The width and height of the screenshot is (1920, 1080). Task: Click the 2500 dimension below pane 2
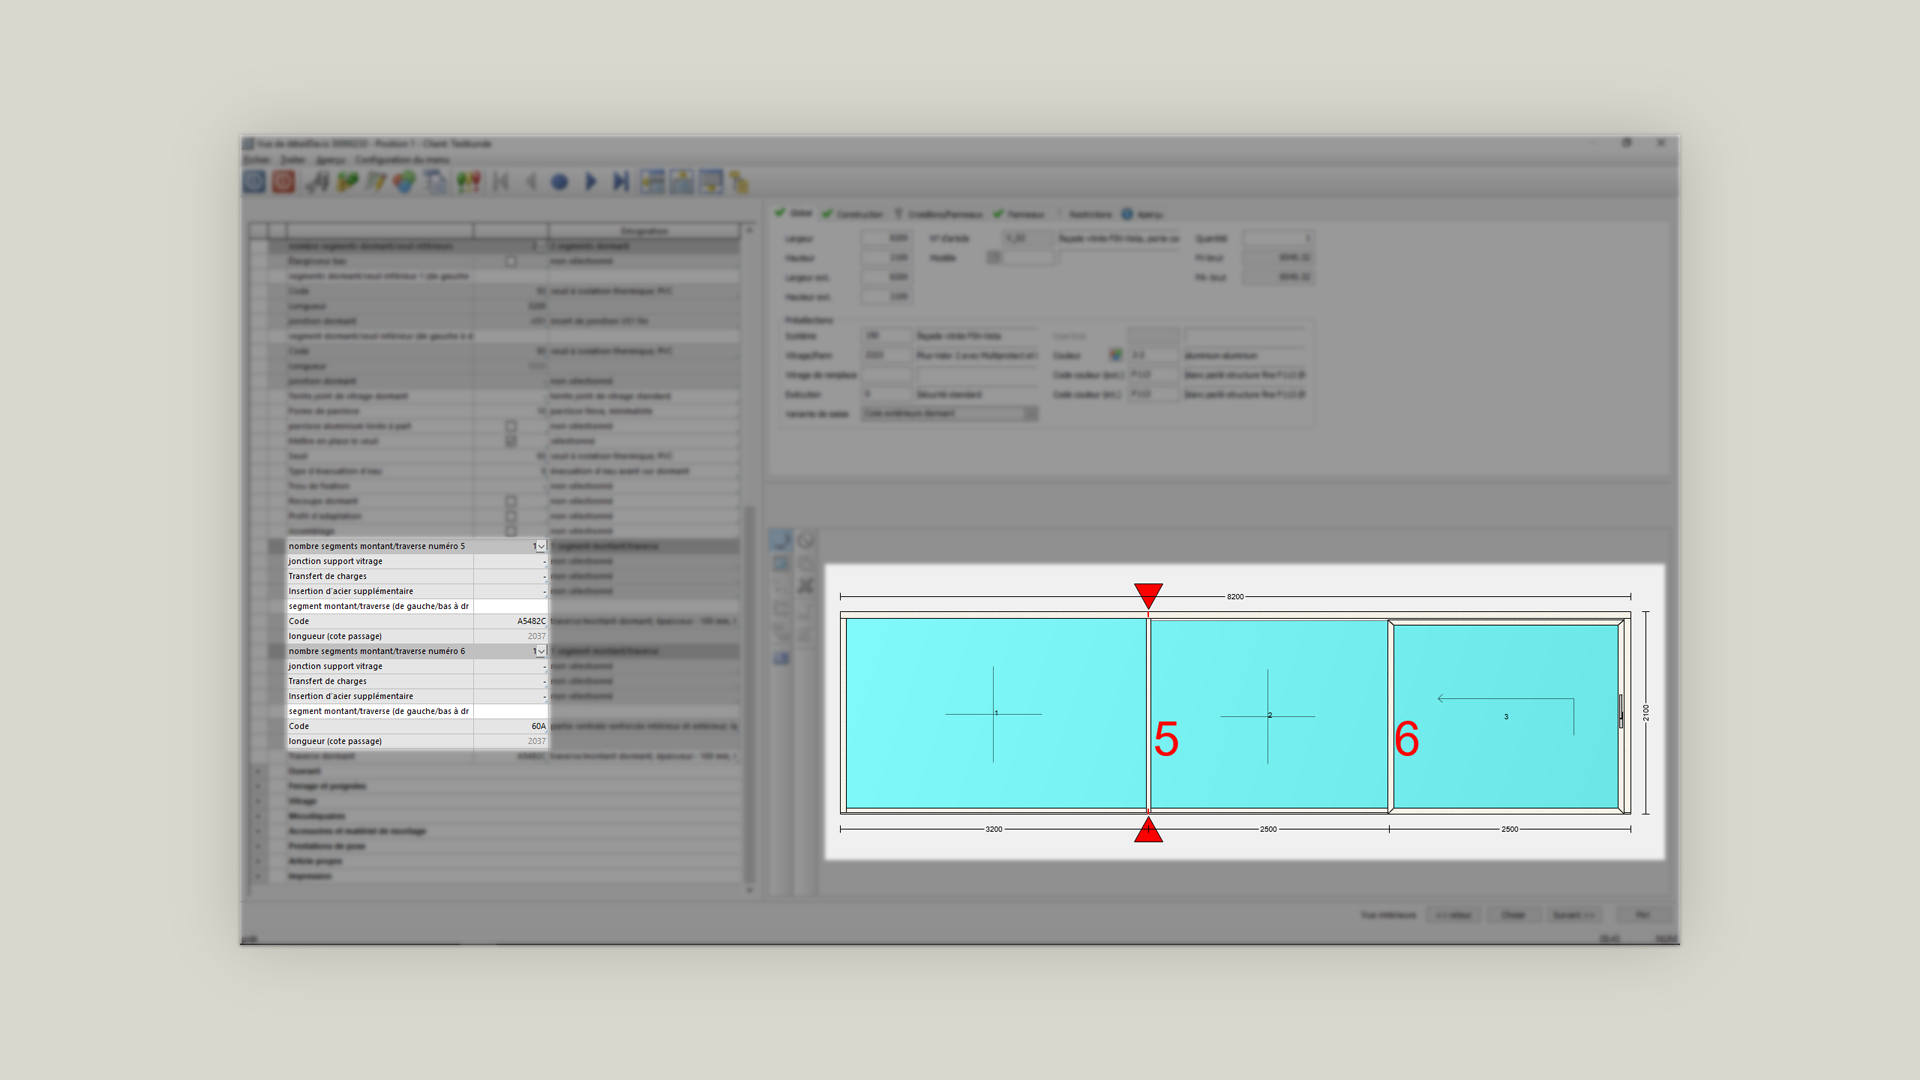point(1268,829)
